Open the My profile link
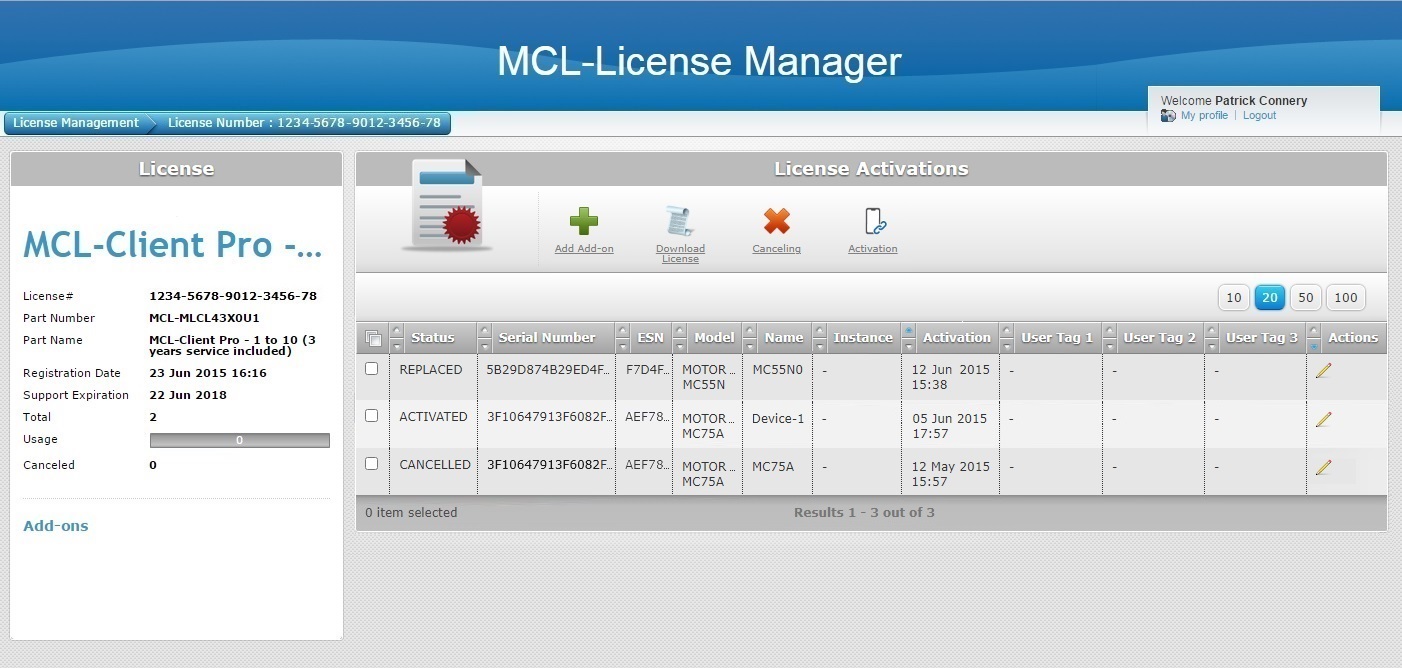The width and height of the screenshot is (1402, 668). point(1204,116)
